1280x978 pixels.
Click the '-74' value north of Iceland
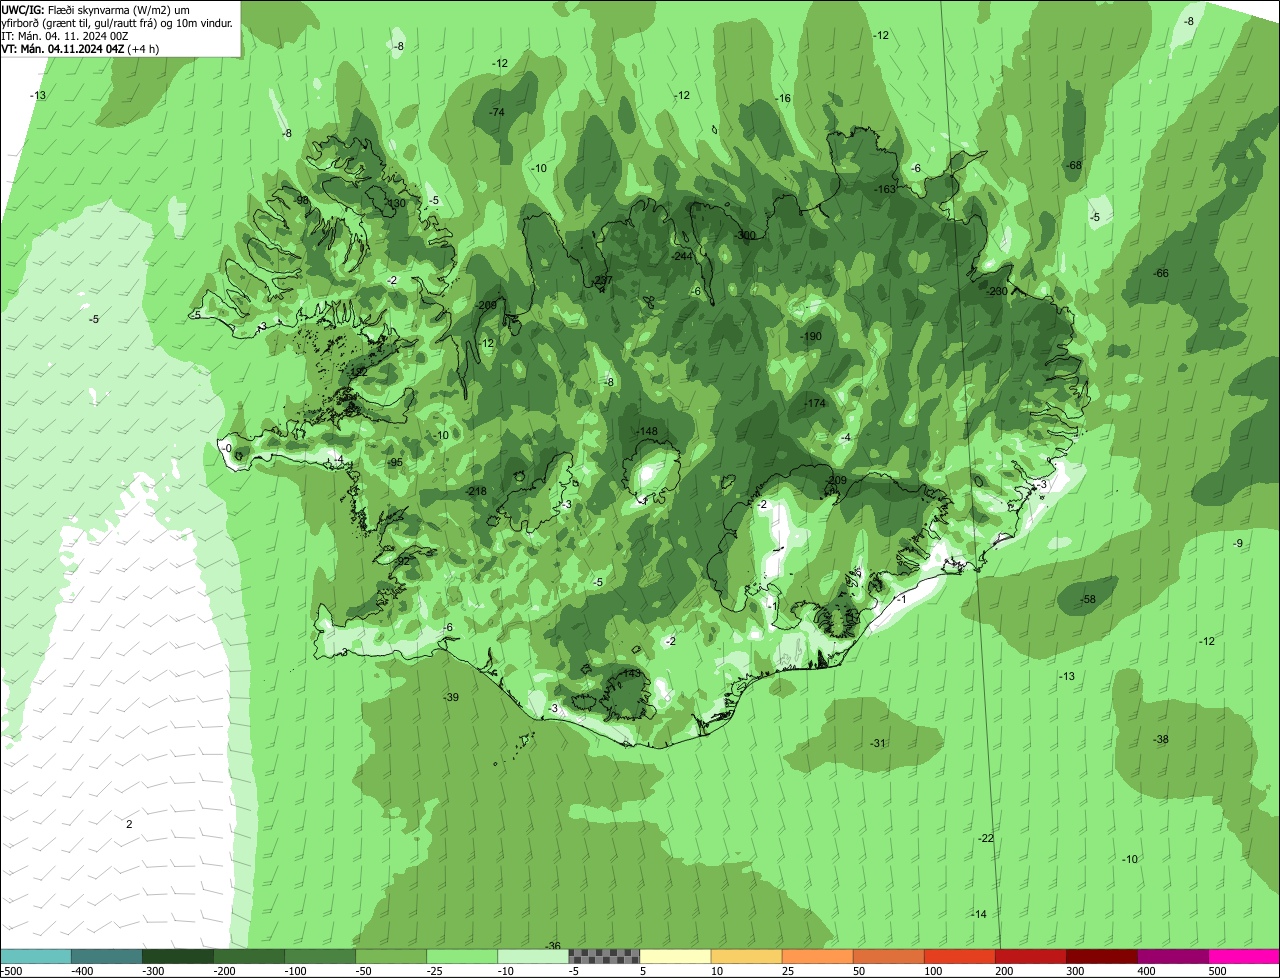(x=496, y=113)
